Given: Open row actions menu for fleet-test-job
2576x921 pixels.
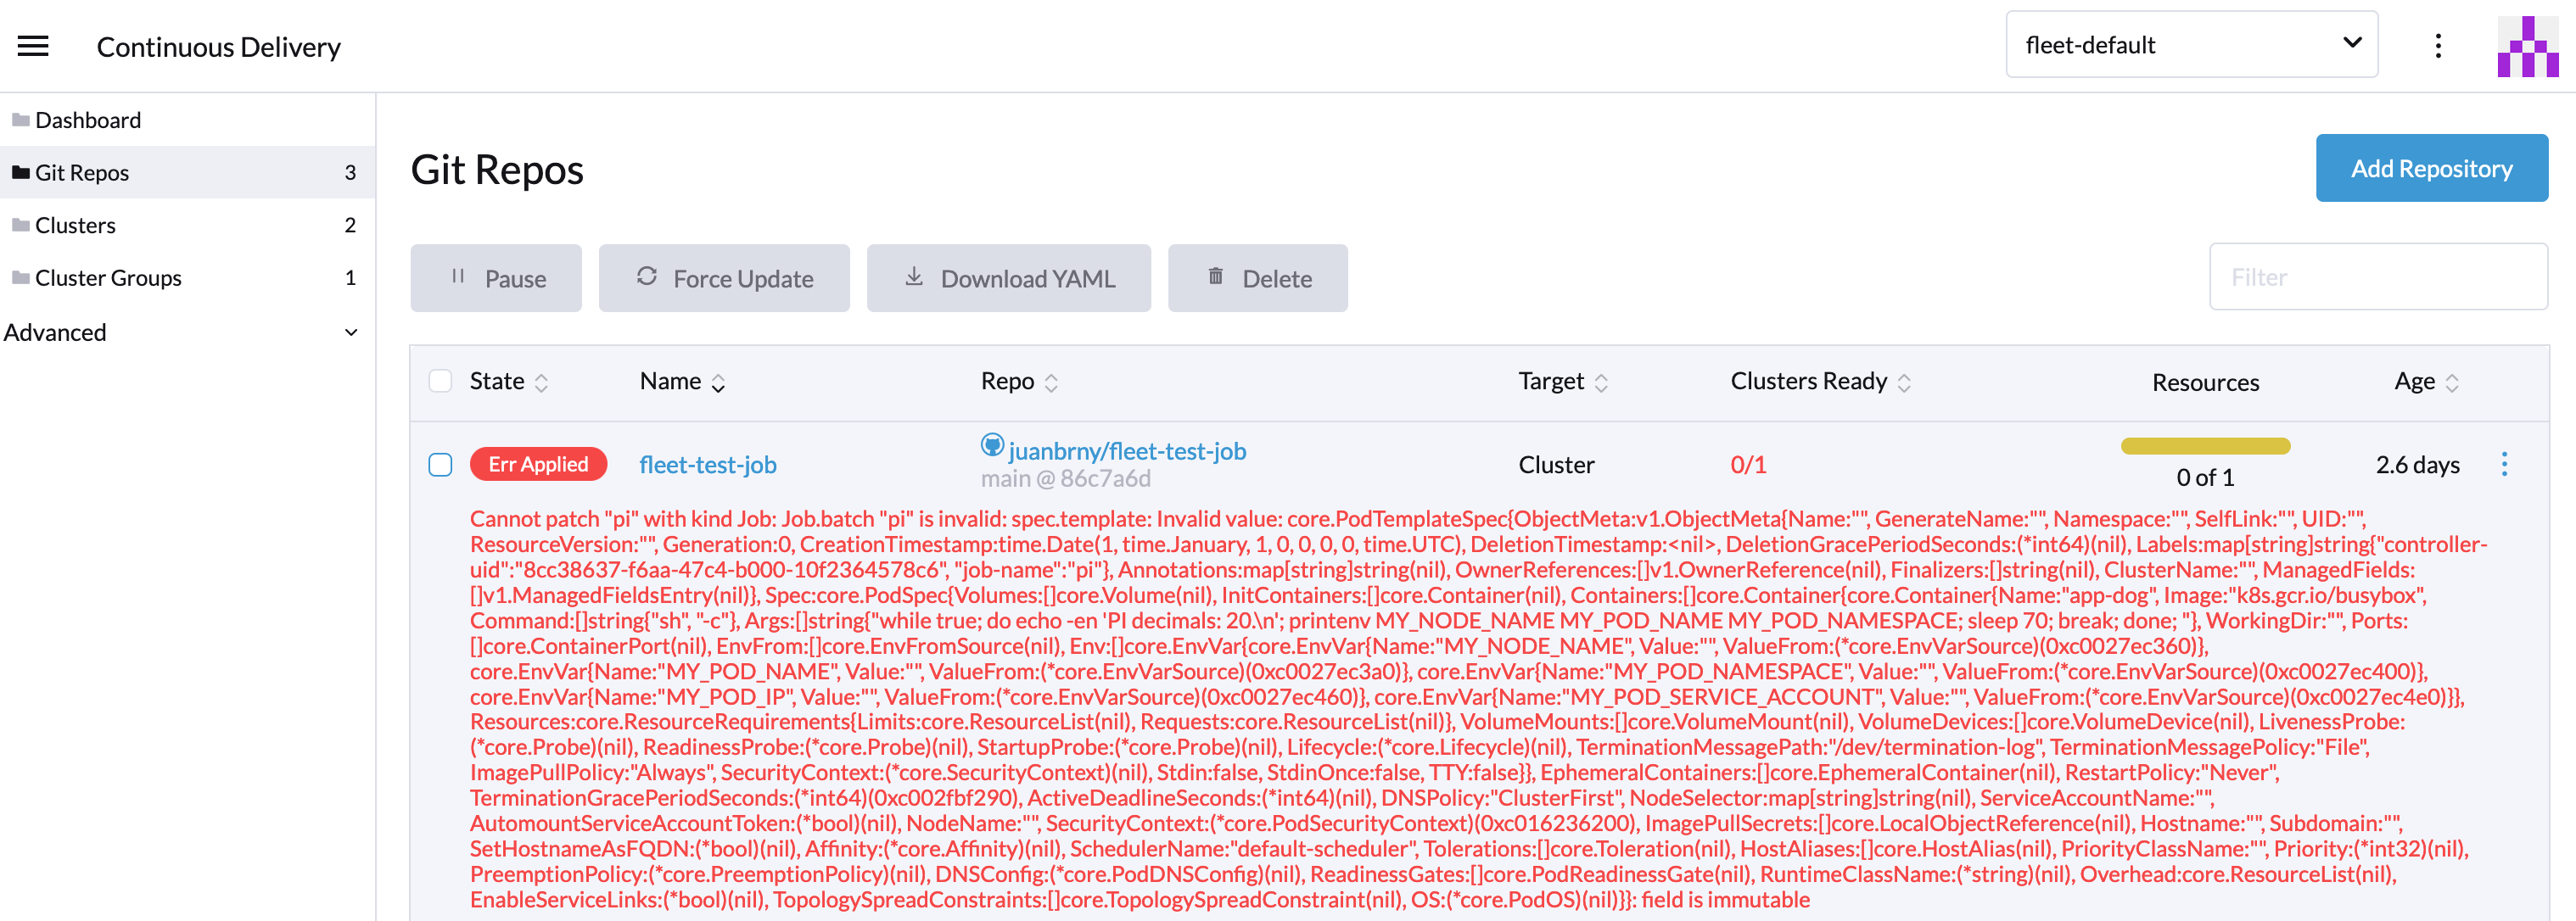Looking at the screenshot, I should point(2503,464).
